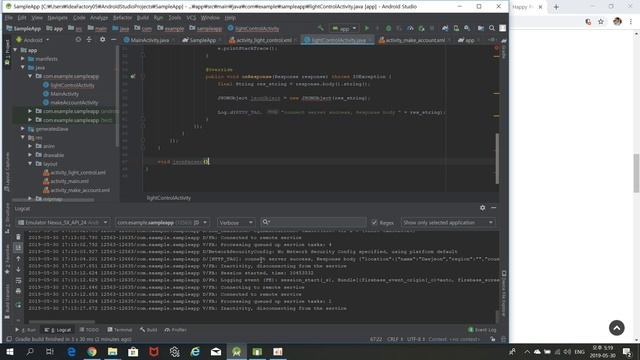Click Scroll to End icon in Logcat
The height and width of the screenshot is (360, 640).
click(18, 248)
